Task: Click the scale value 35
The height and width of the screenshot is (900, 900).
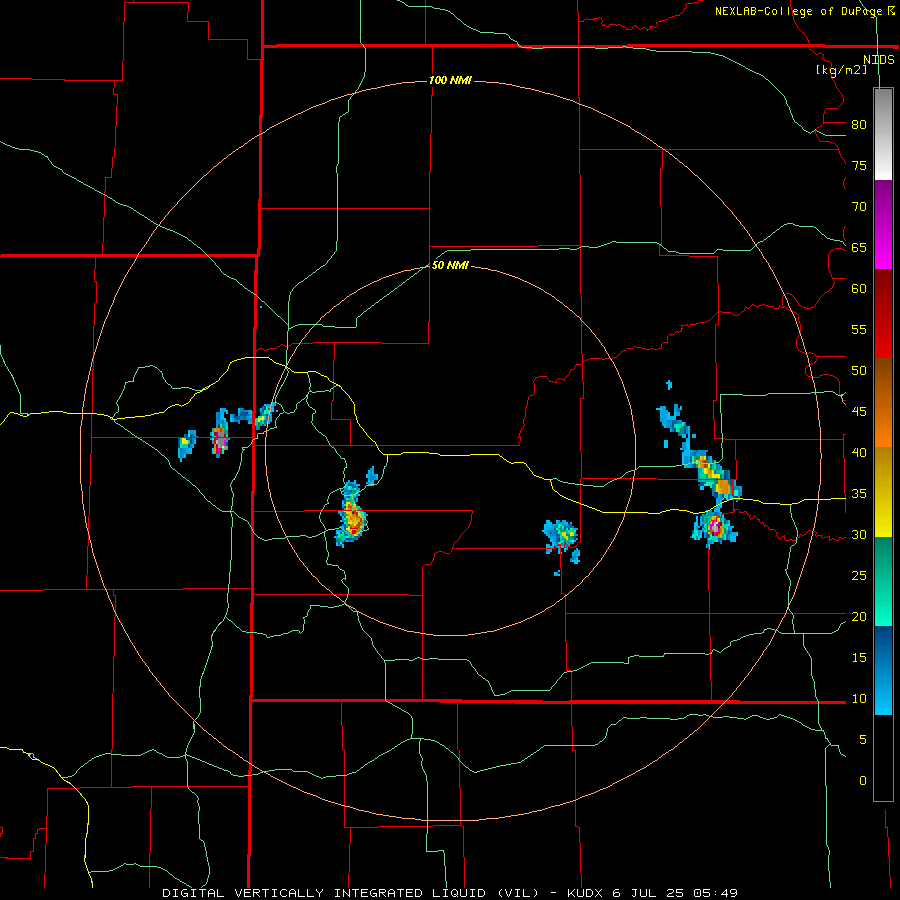Action: [x=859, y=494]
